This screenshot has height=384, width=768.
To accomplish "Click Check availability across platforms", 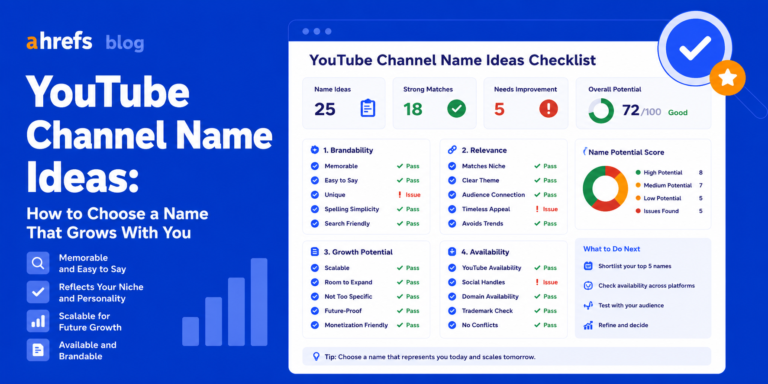I will tap(646, 286).
